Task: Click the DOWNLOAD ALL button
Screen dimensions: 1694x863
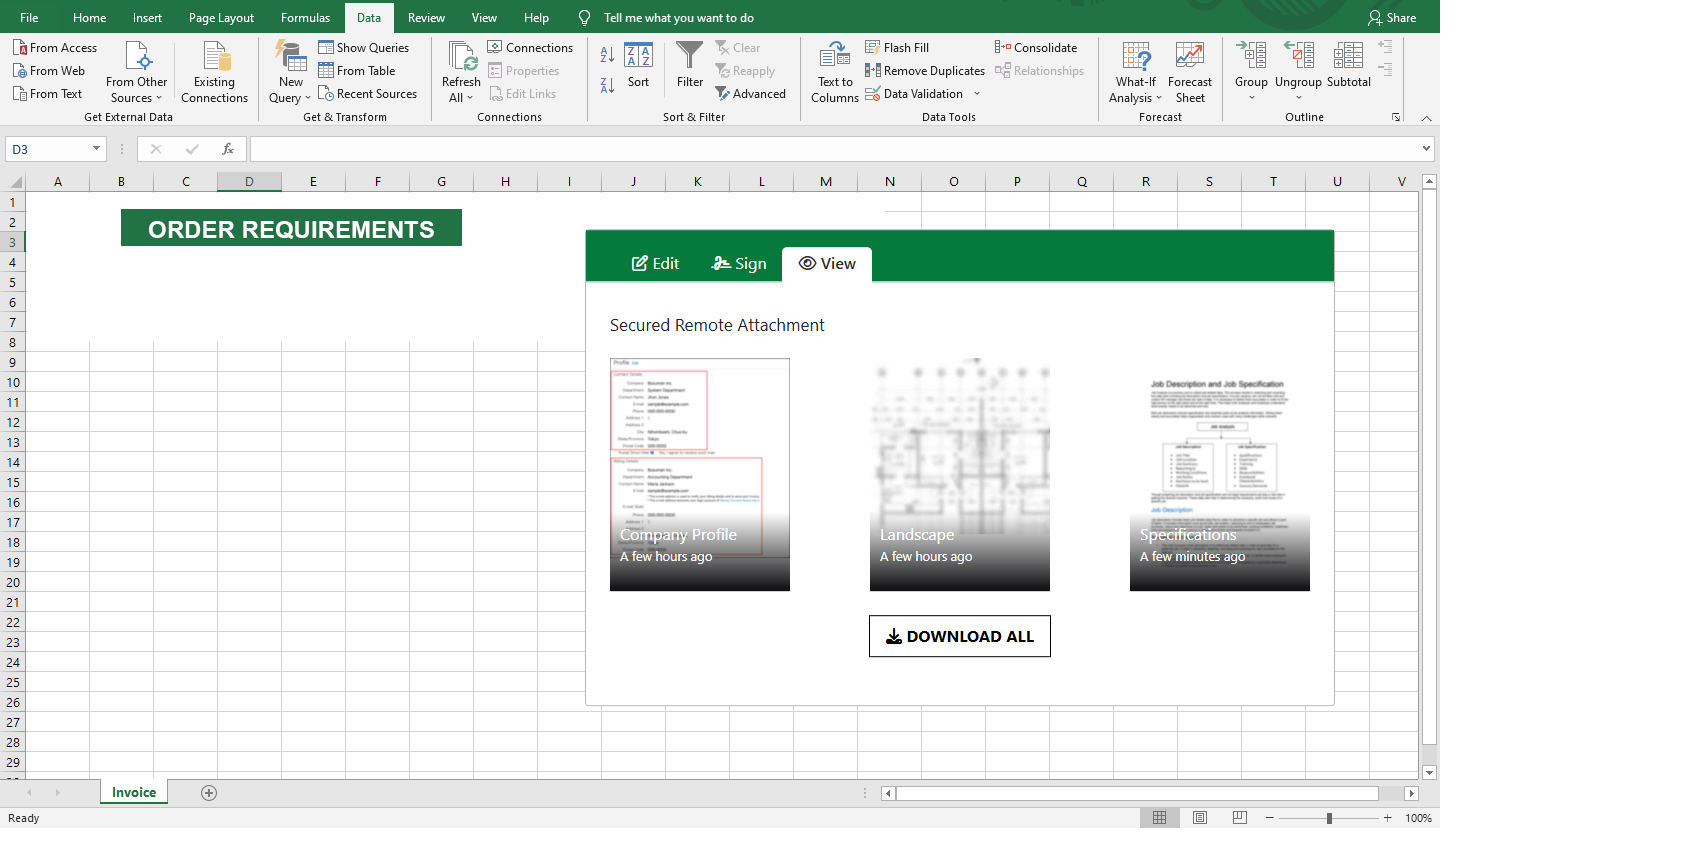Action: coord(959,636)
